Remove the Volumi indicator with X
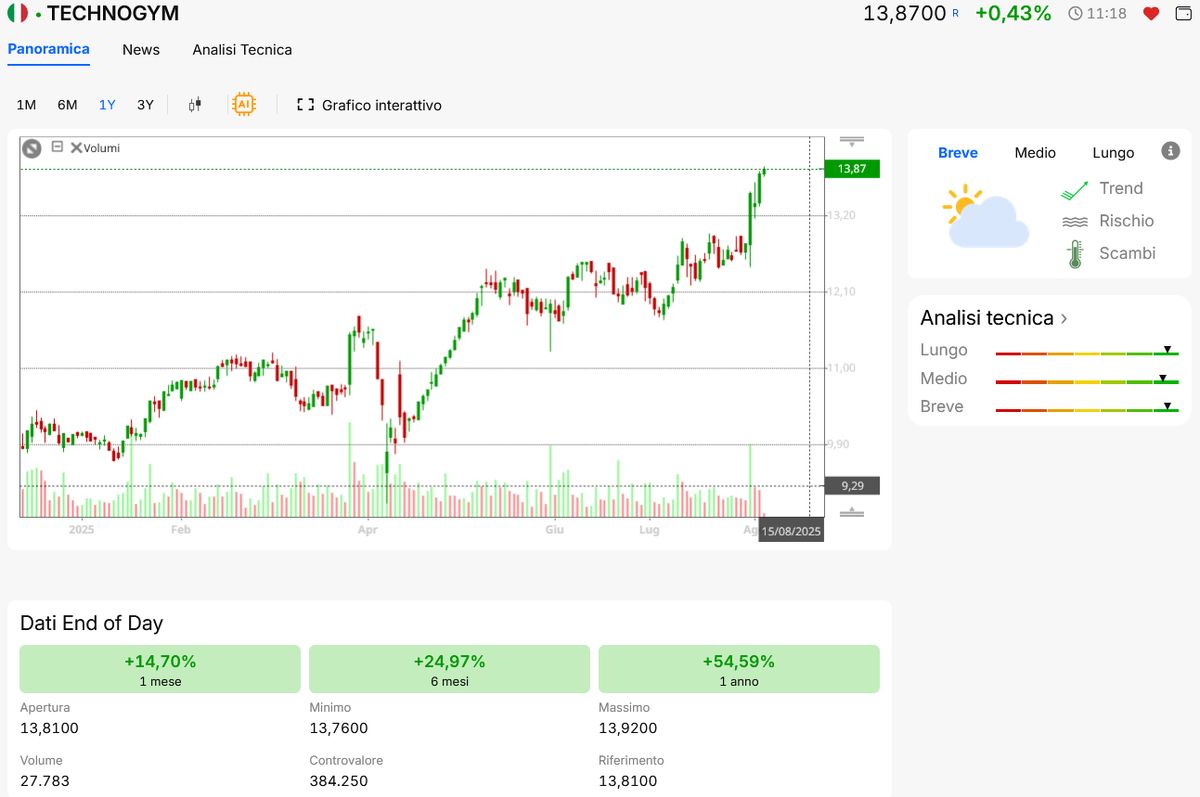 tap(76, 147)
